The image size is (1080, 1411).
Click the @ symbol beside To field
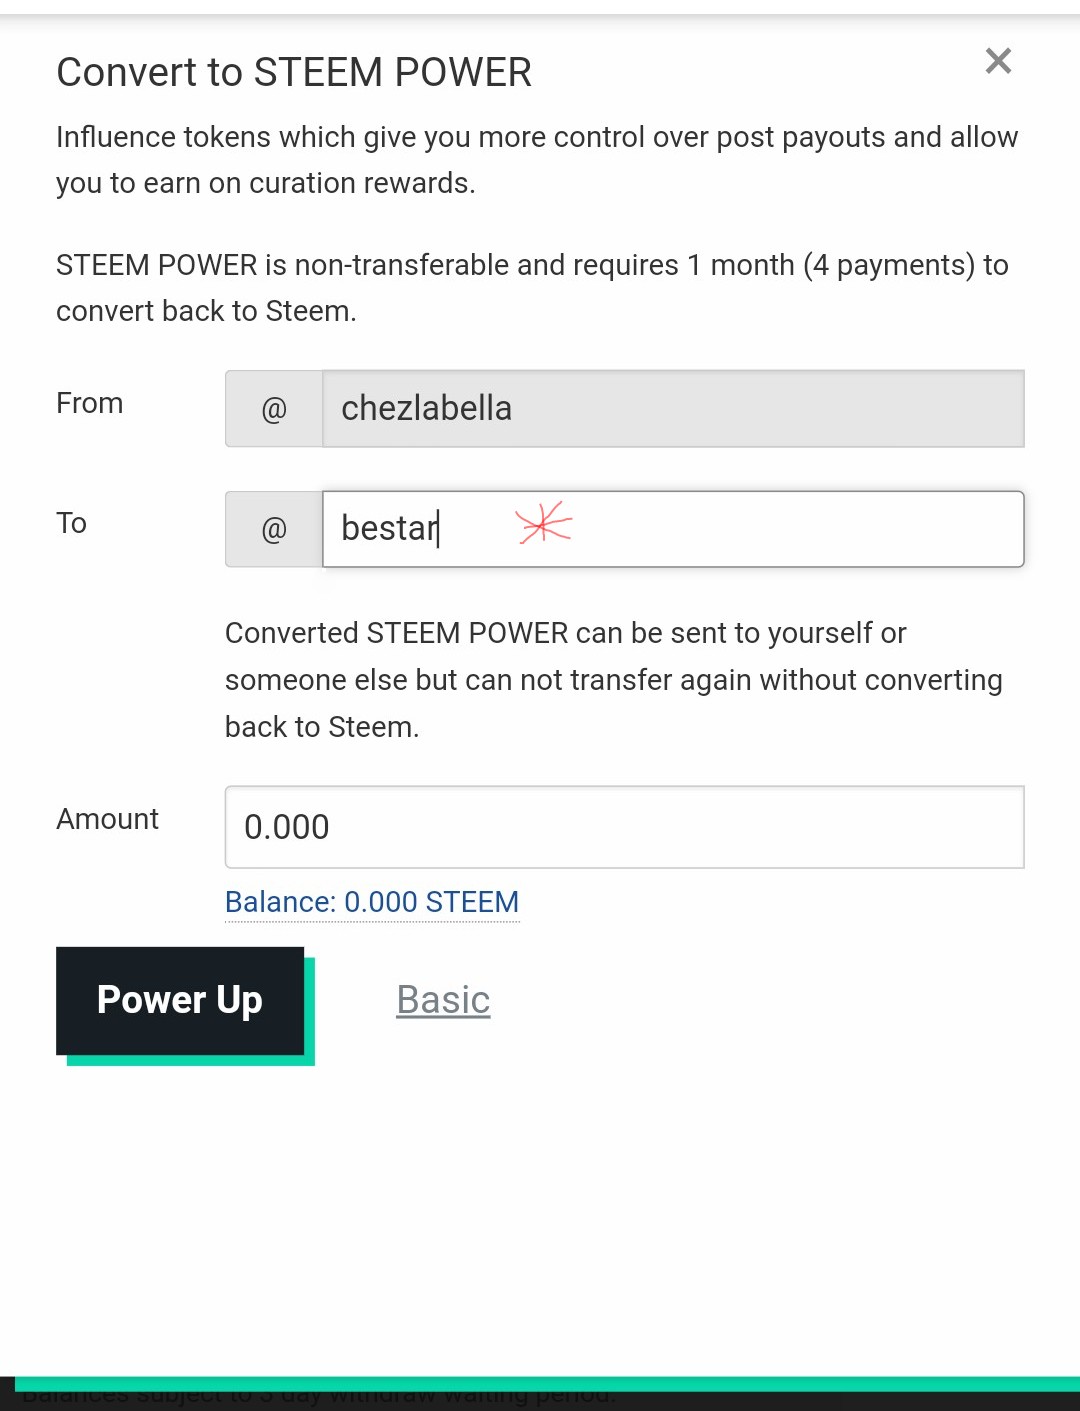point(274,529)
